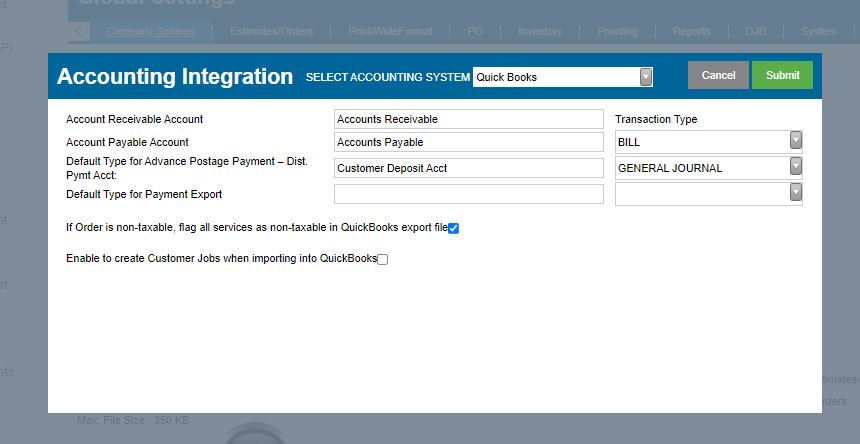Switch to the Inventory tab

tap(540, 31)
